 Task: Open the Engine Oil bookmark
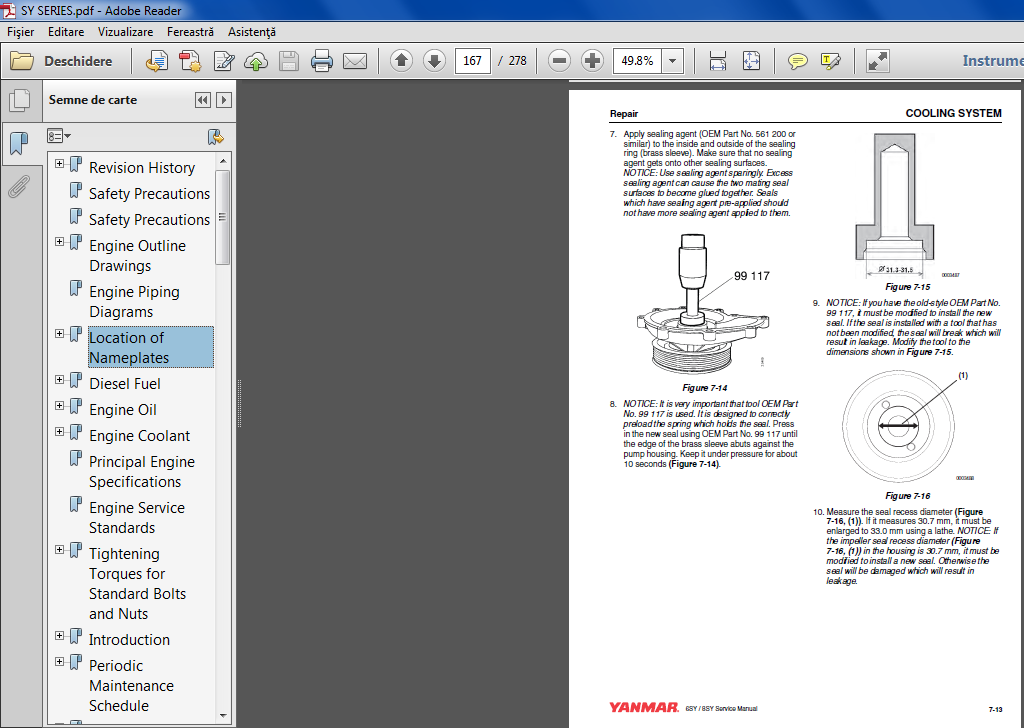123,410
